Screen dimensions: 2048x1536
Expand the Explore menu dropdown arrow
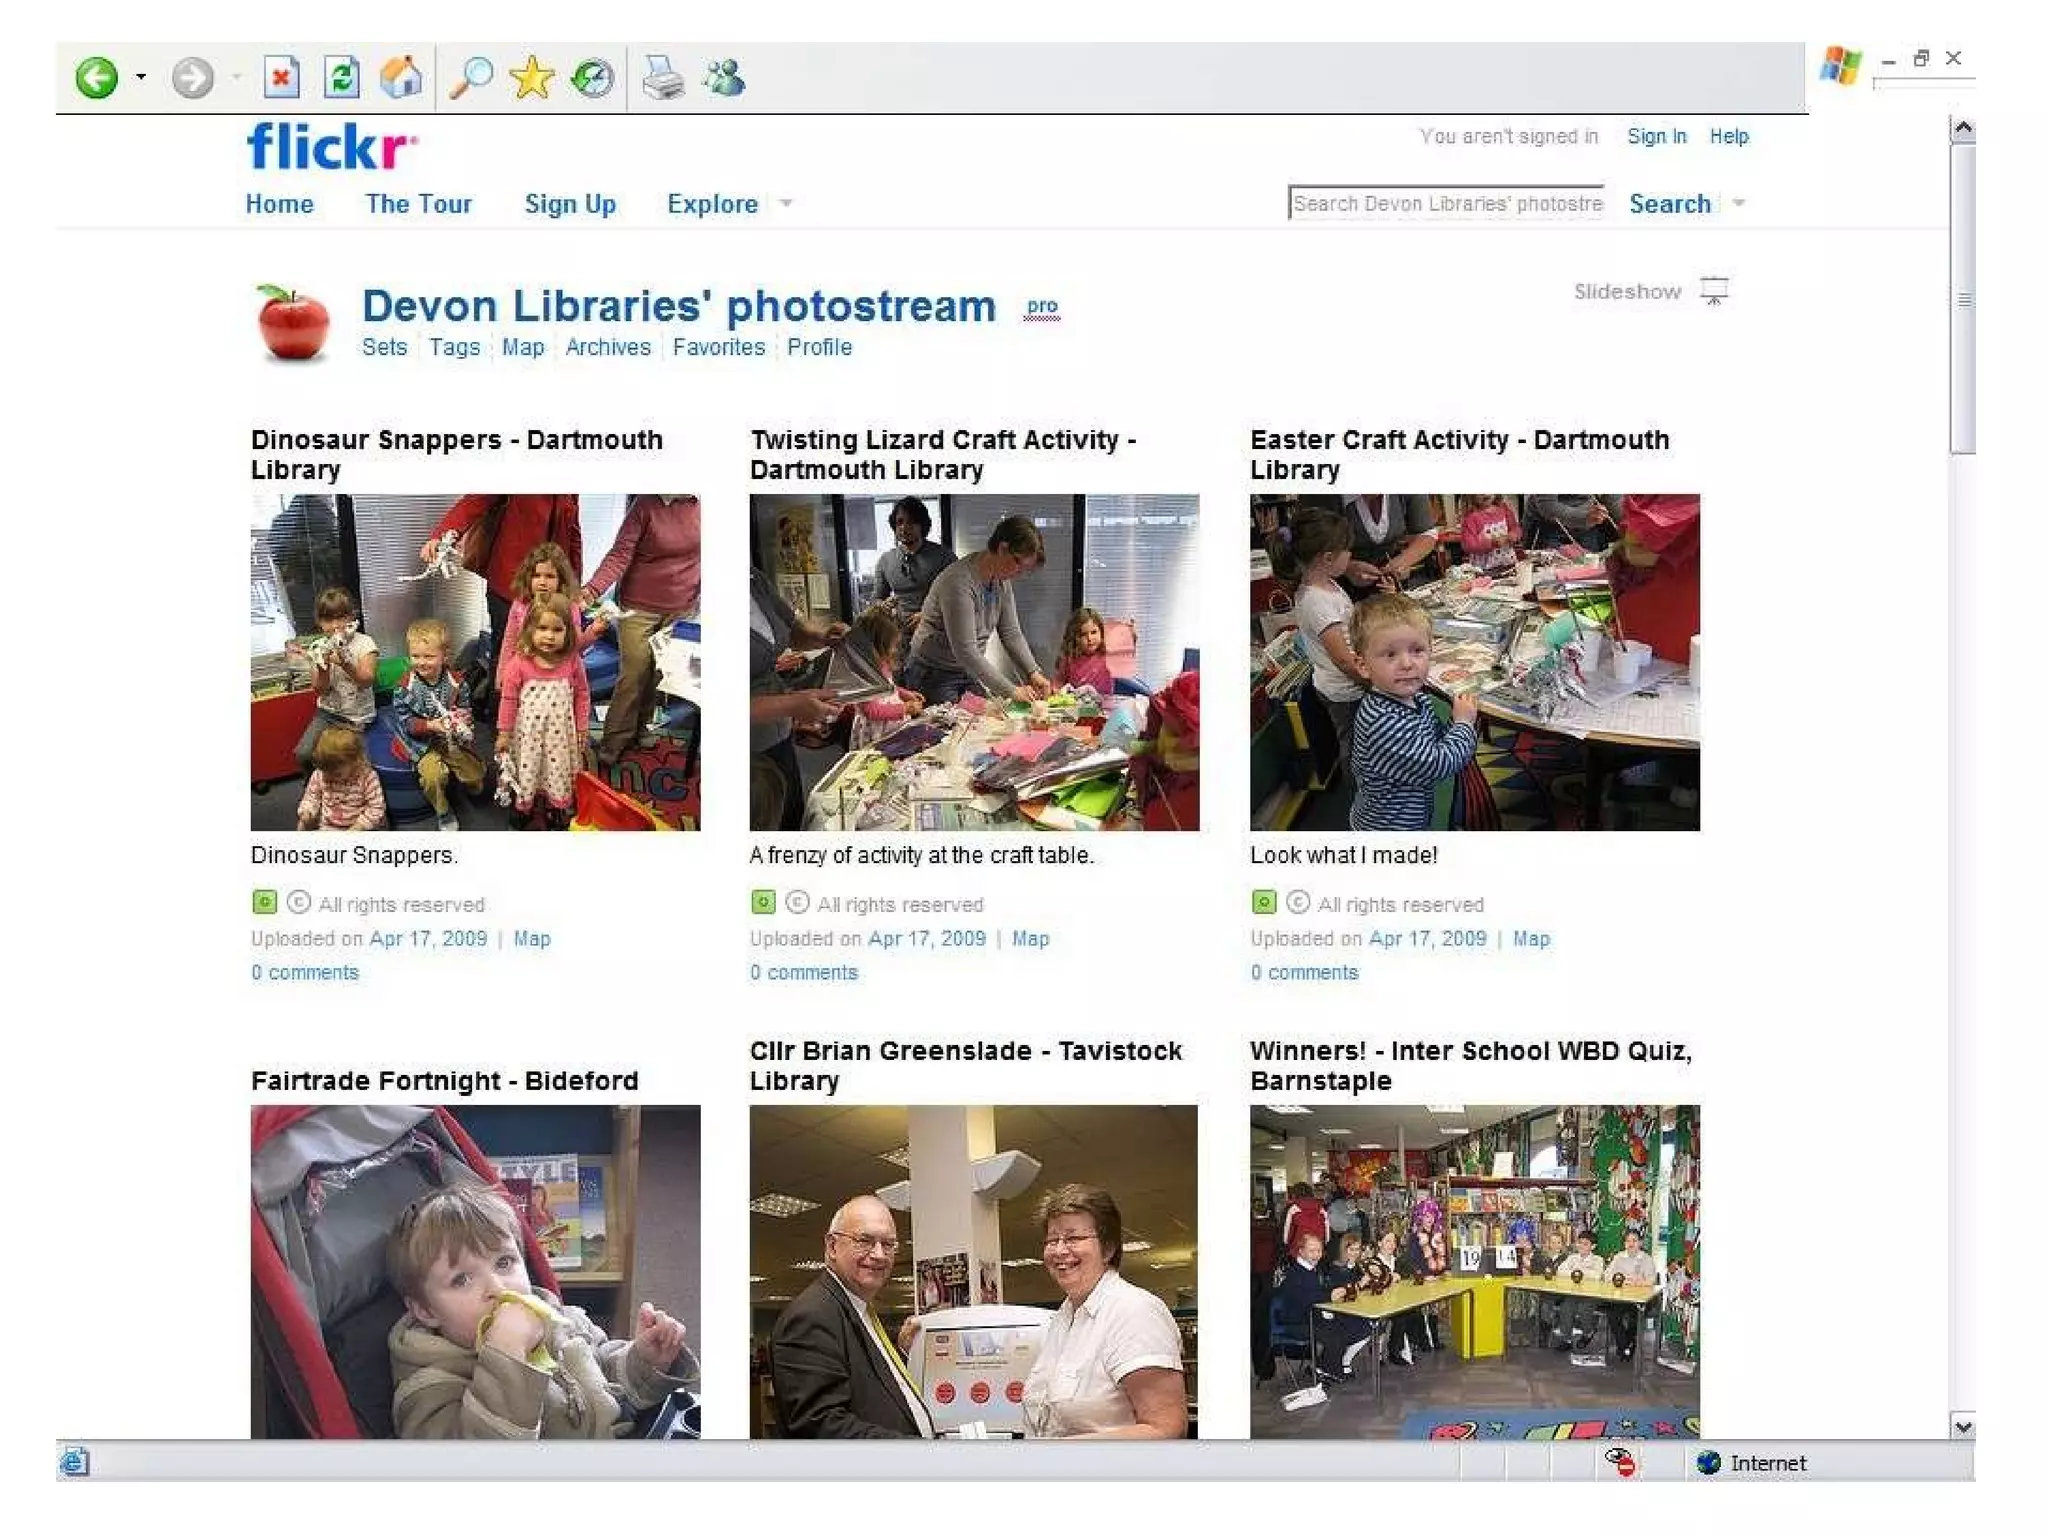(786, 204)
